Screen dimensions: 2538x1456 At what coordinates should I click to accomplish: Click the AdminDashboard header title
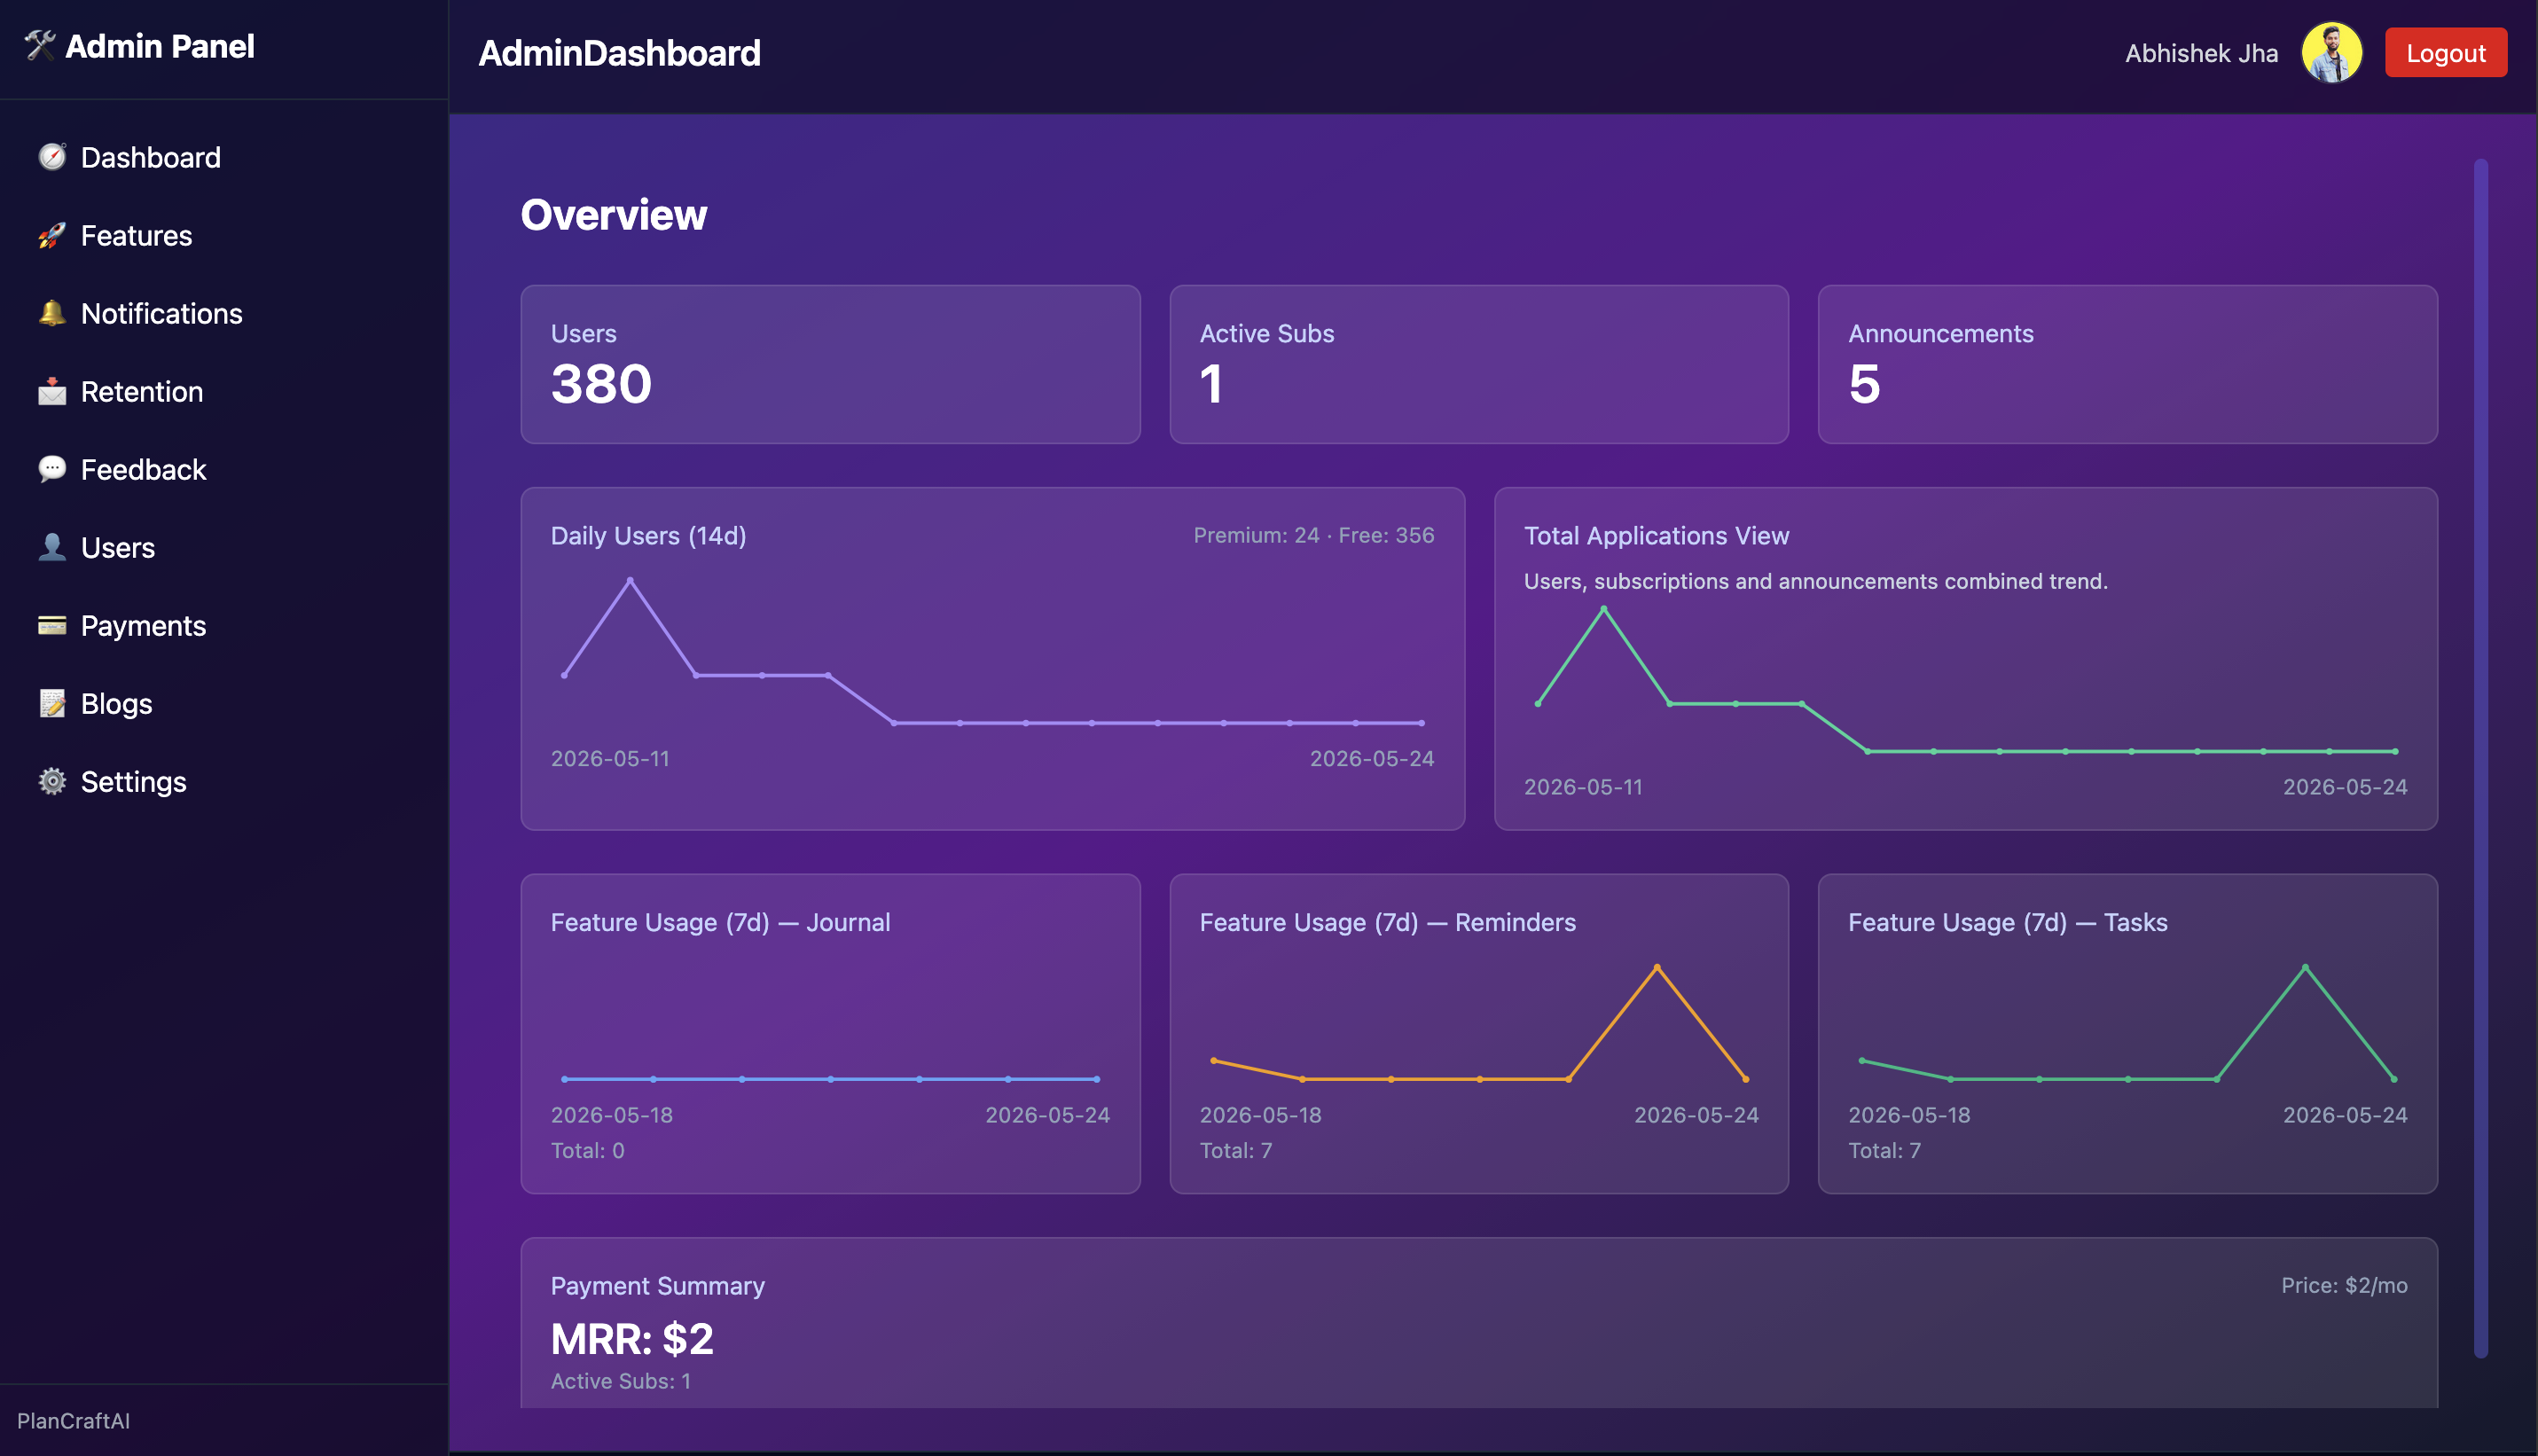click(619, 53)
